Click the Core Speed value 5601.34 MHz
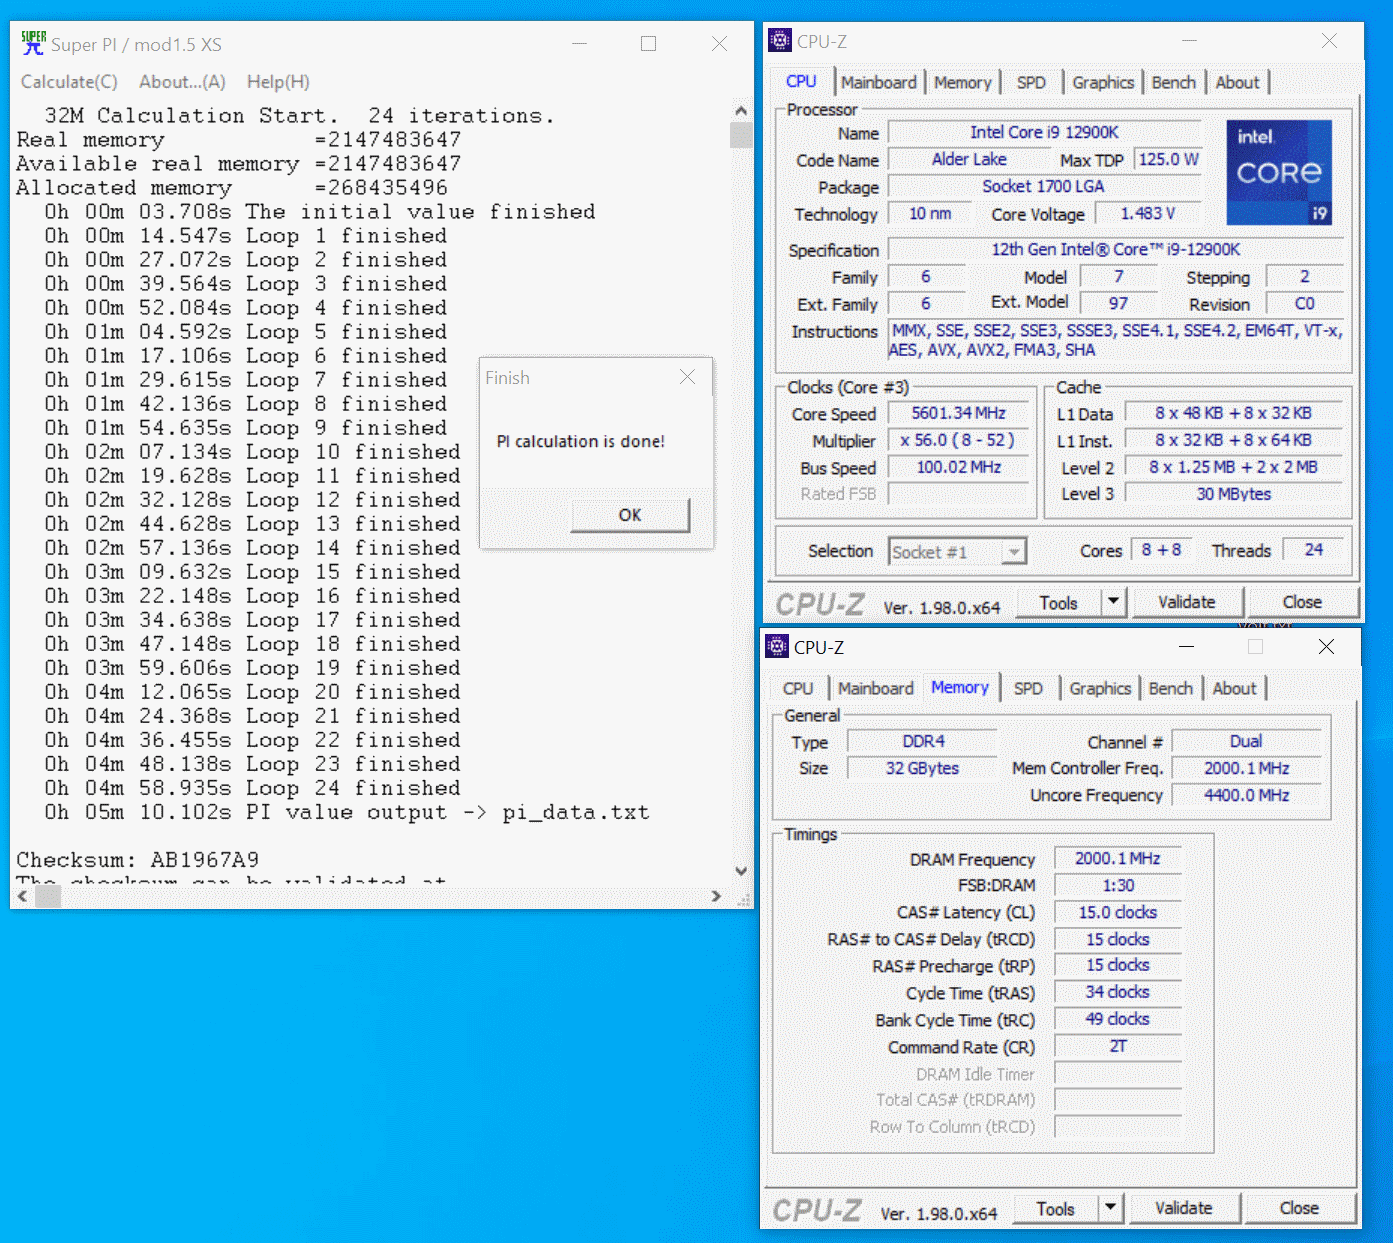The image size is (1393, 1243). point(958,413)
